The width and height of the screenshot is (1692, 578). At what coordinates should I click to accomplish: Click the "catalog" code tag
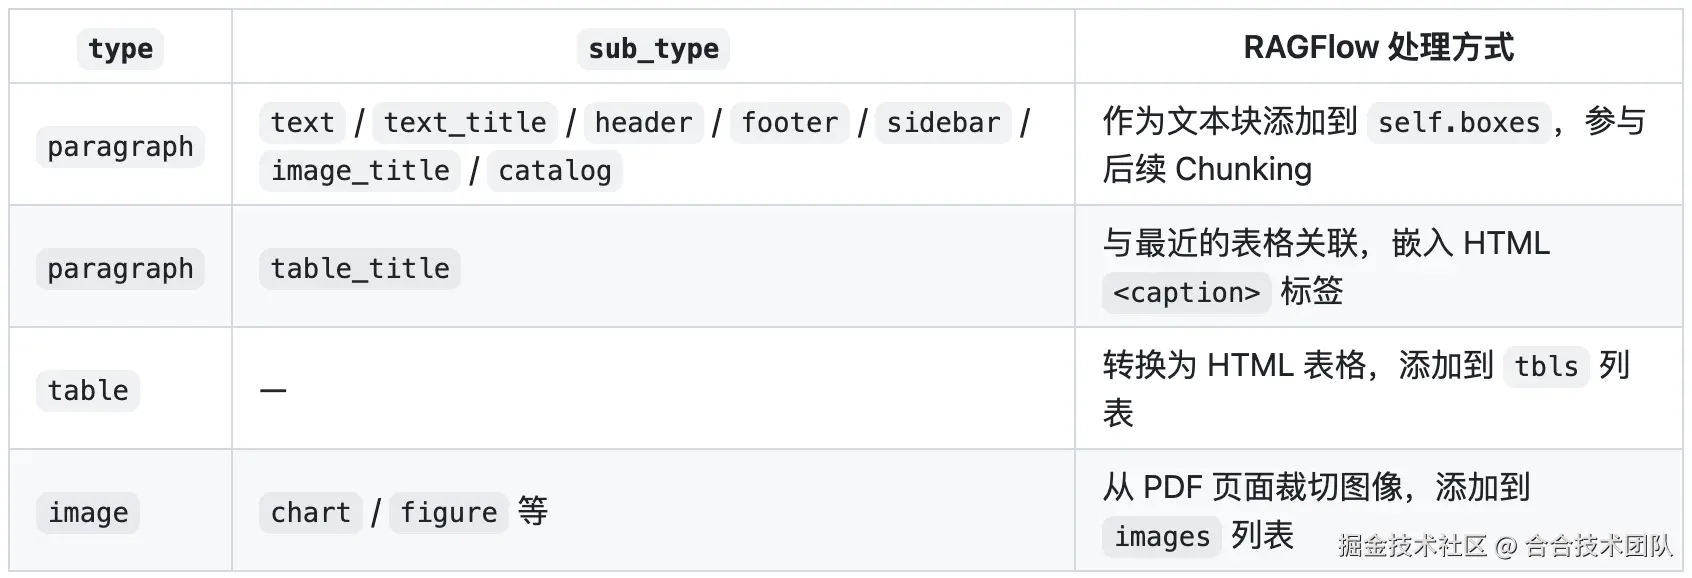(x=554, y=171)
